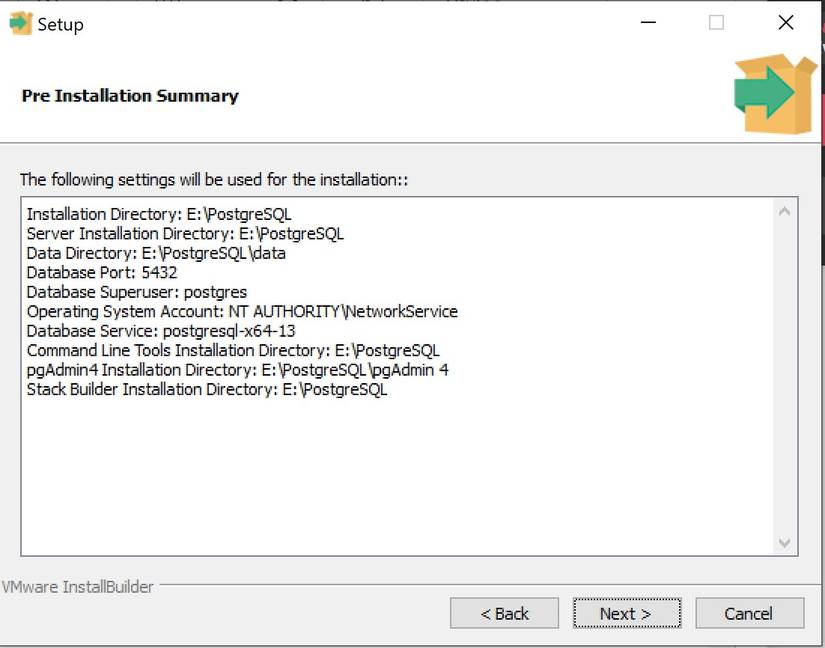The image size is (825, 648).
Task: Click the Stack Builder Installation Directory line
Action: (206, 389)
